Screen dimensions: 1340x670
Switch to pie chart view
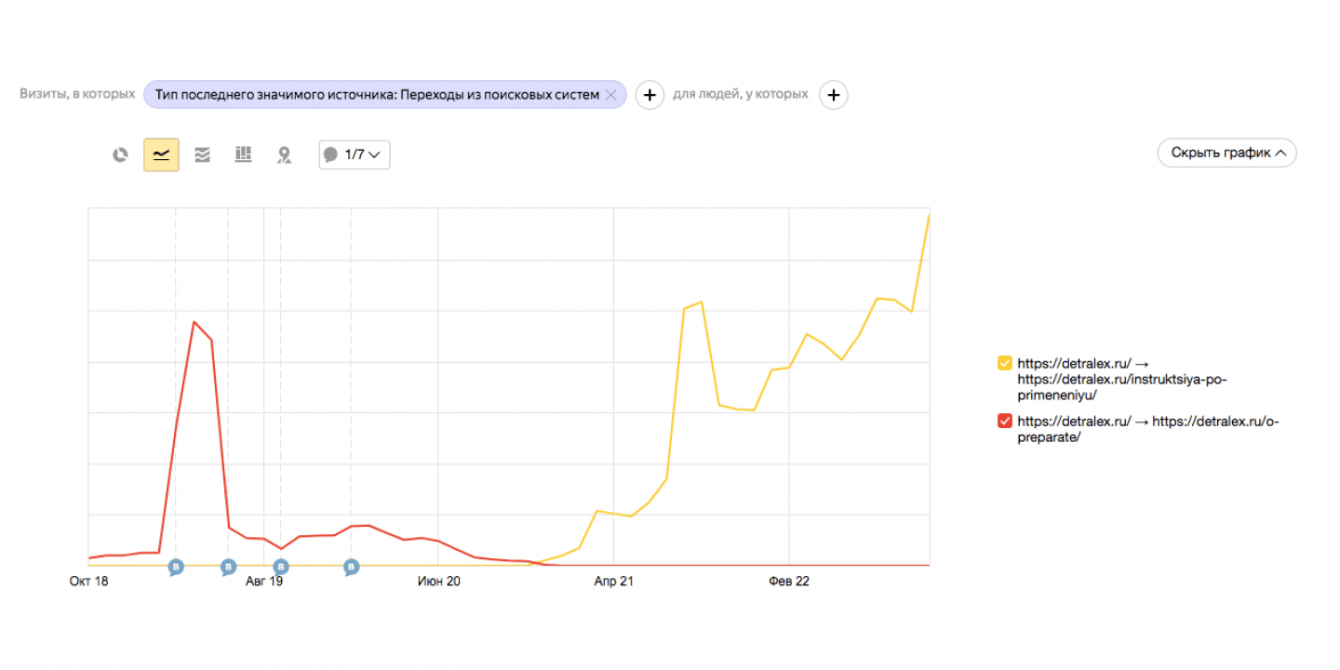point(121,155)
